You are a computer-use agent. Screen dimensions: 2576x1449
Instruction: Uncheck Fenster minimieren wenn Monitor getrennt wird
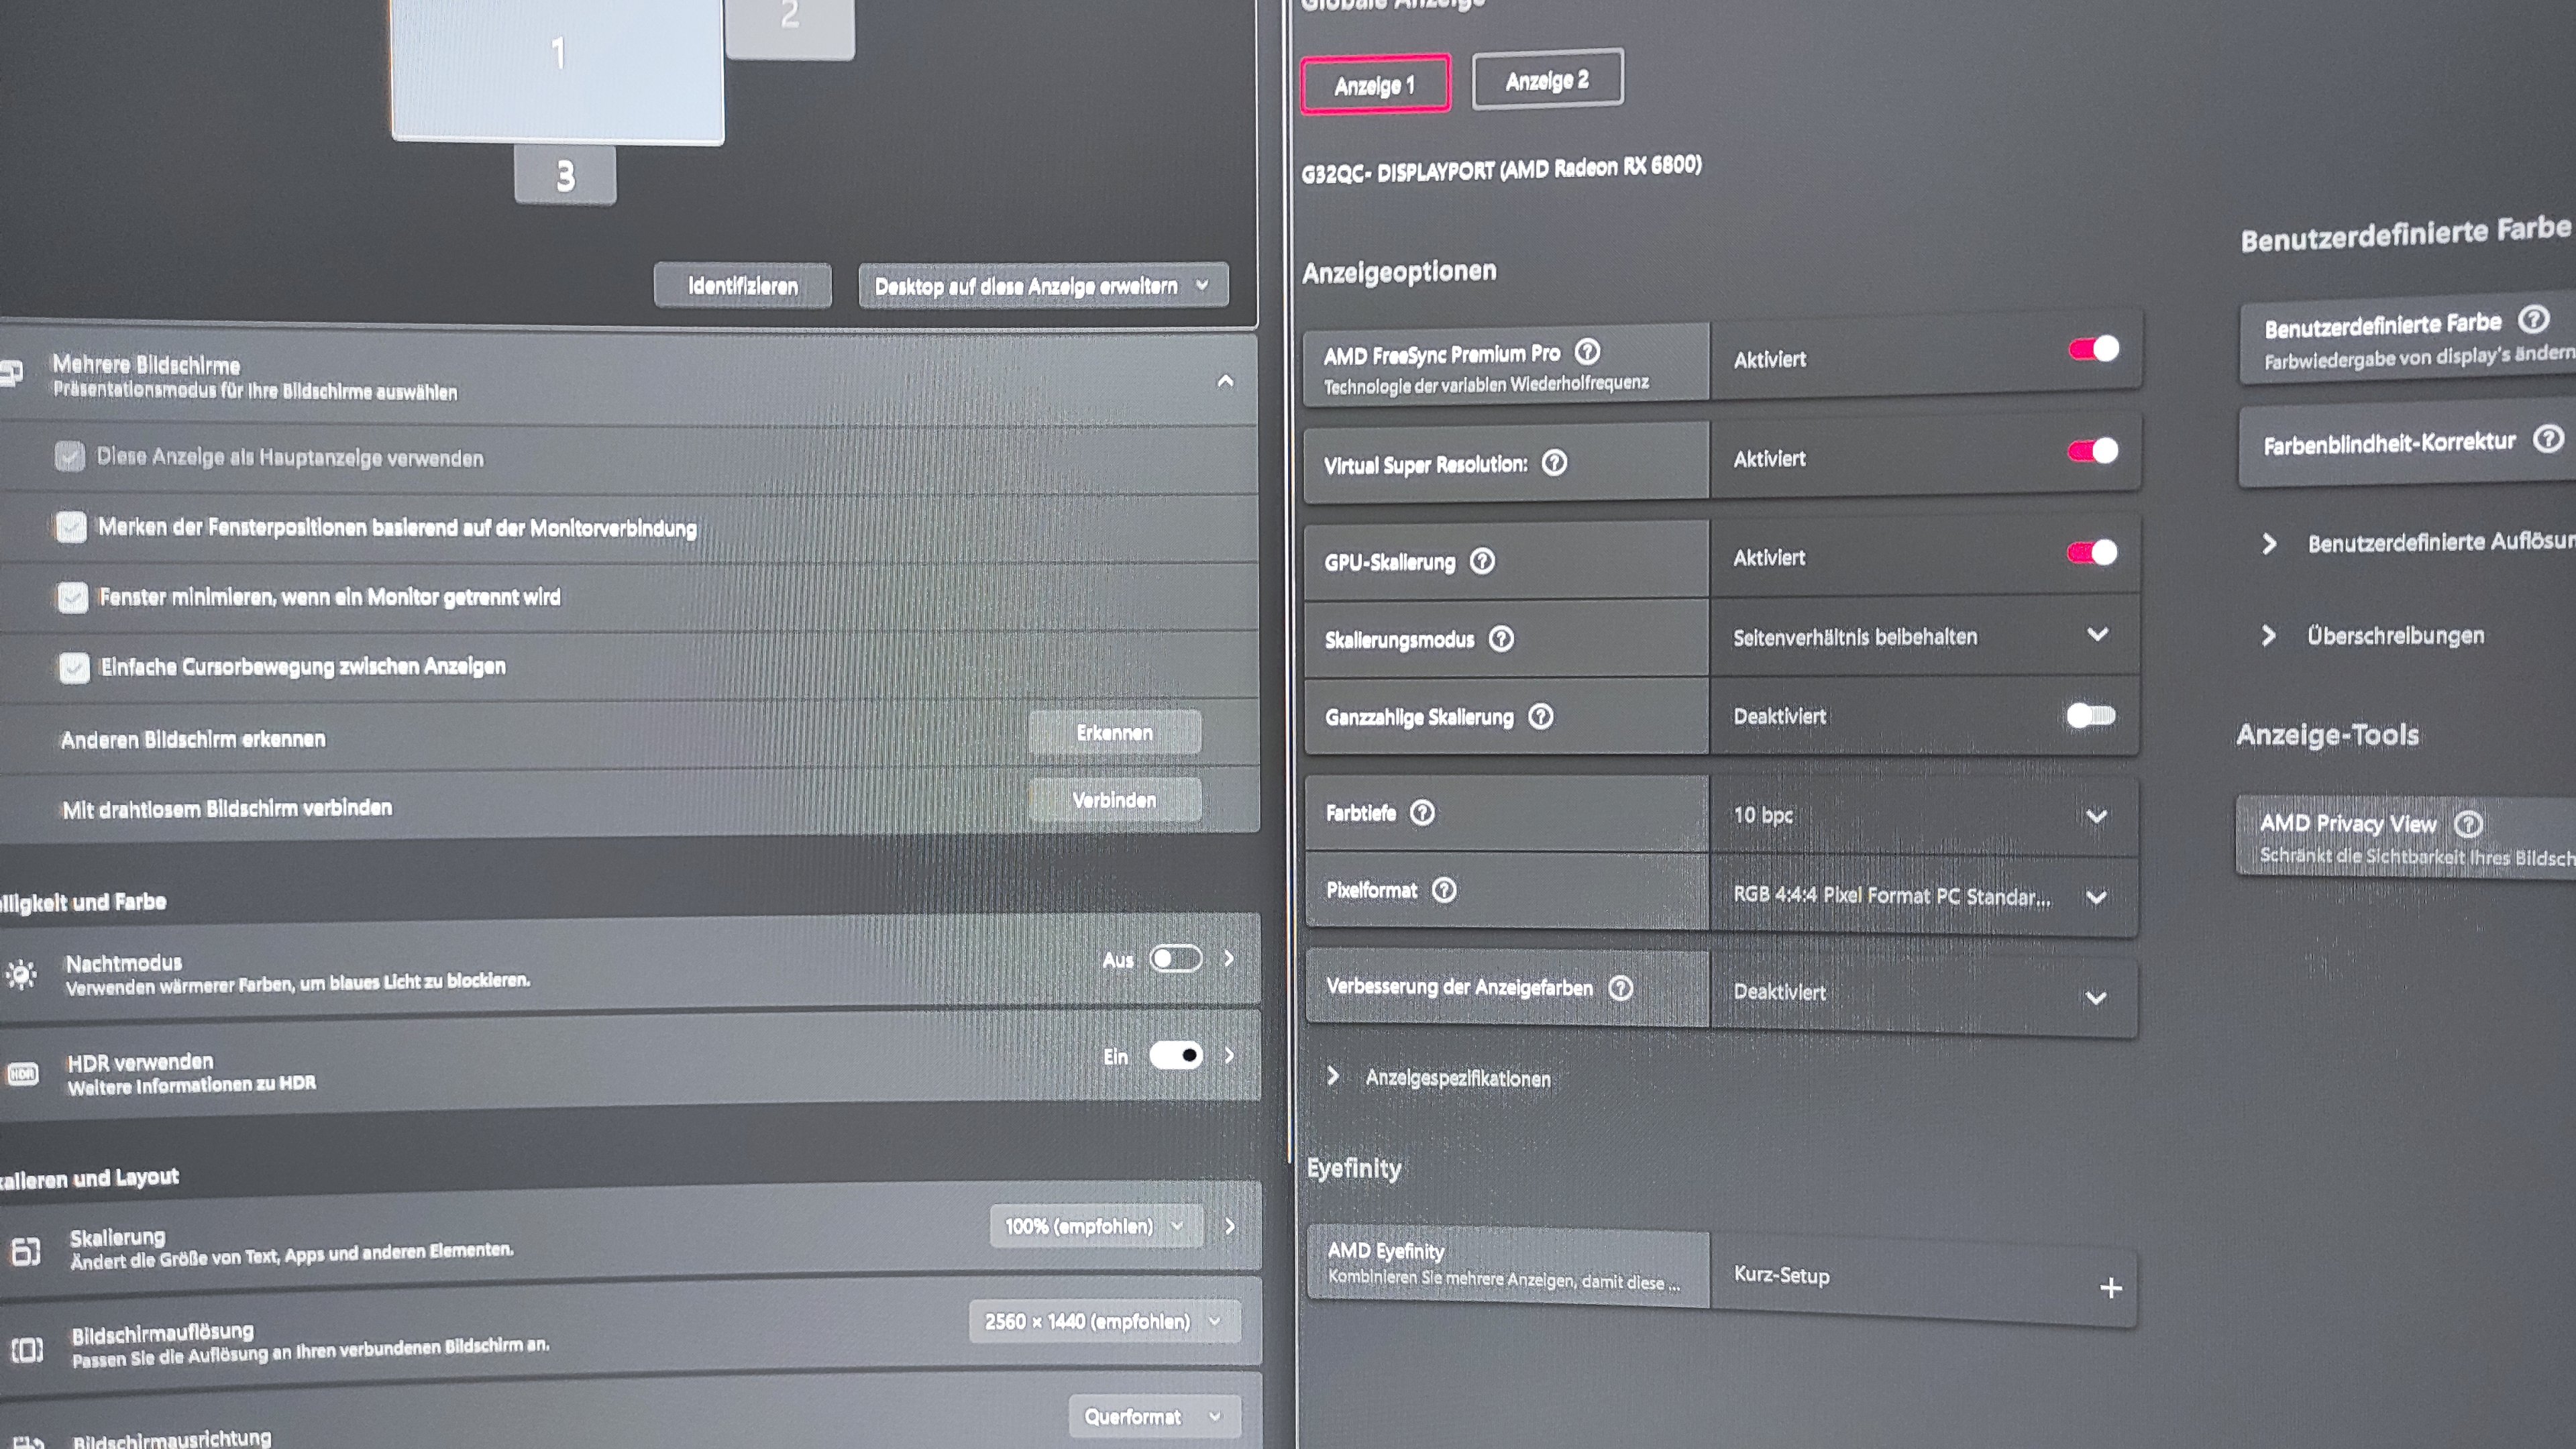coord(72,597)
